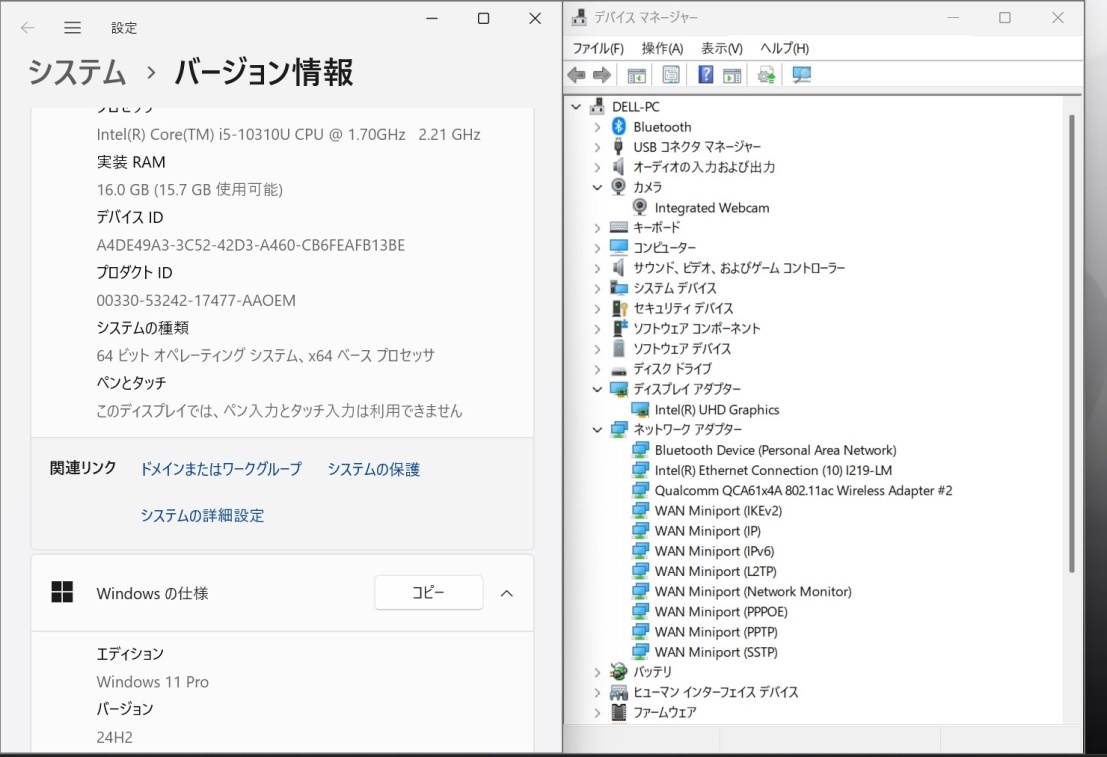Screen dimensions: 1107x757
Task: Click the ファームウェア firmware chip icon
Action: point(618,712)
